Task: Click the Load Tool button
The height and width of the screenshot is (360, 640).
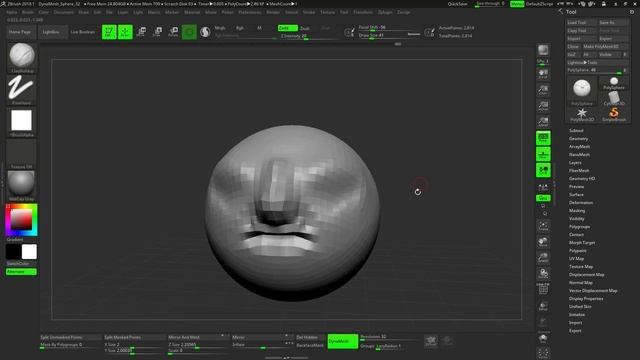Action: pyautogui.click(x=581, y=22)
